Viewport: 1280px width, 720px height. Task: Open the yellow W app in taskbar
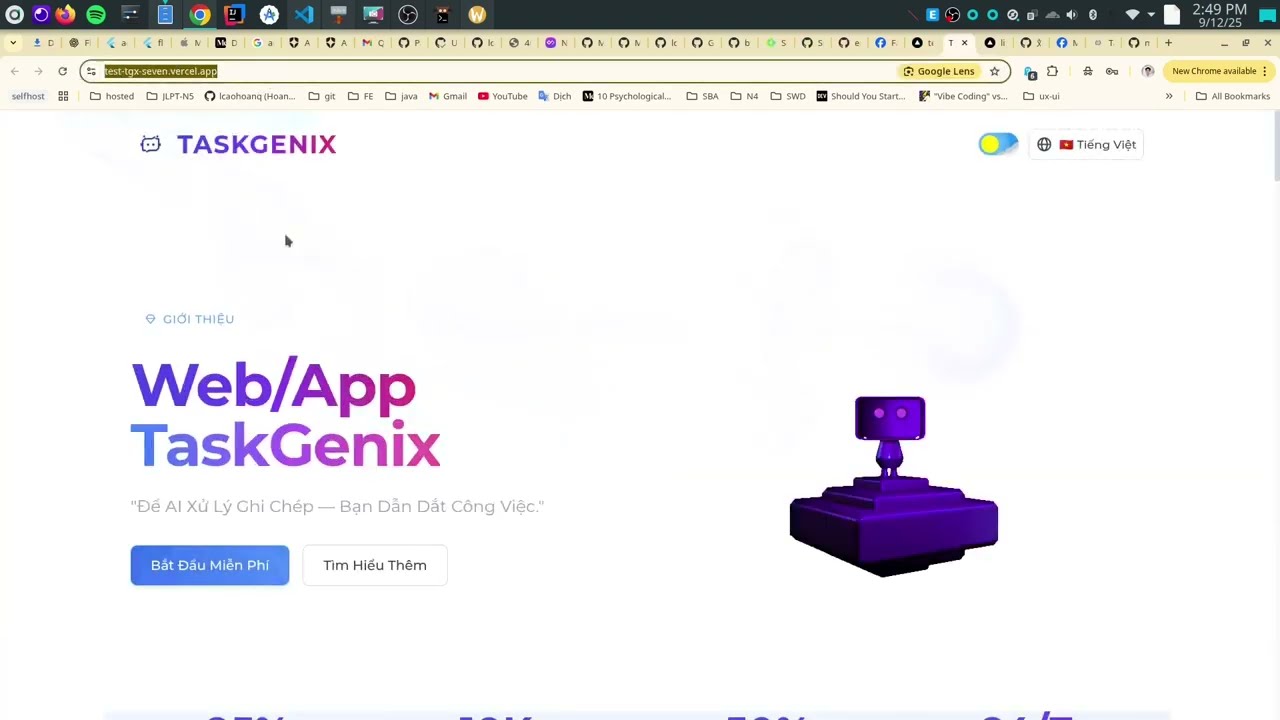click(477, 15)
